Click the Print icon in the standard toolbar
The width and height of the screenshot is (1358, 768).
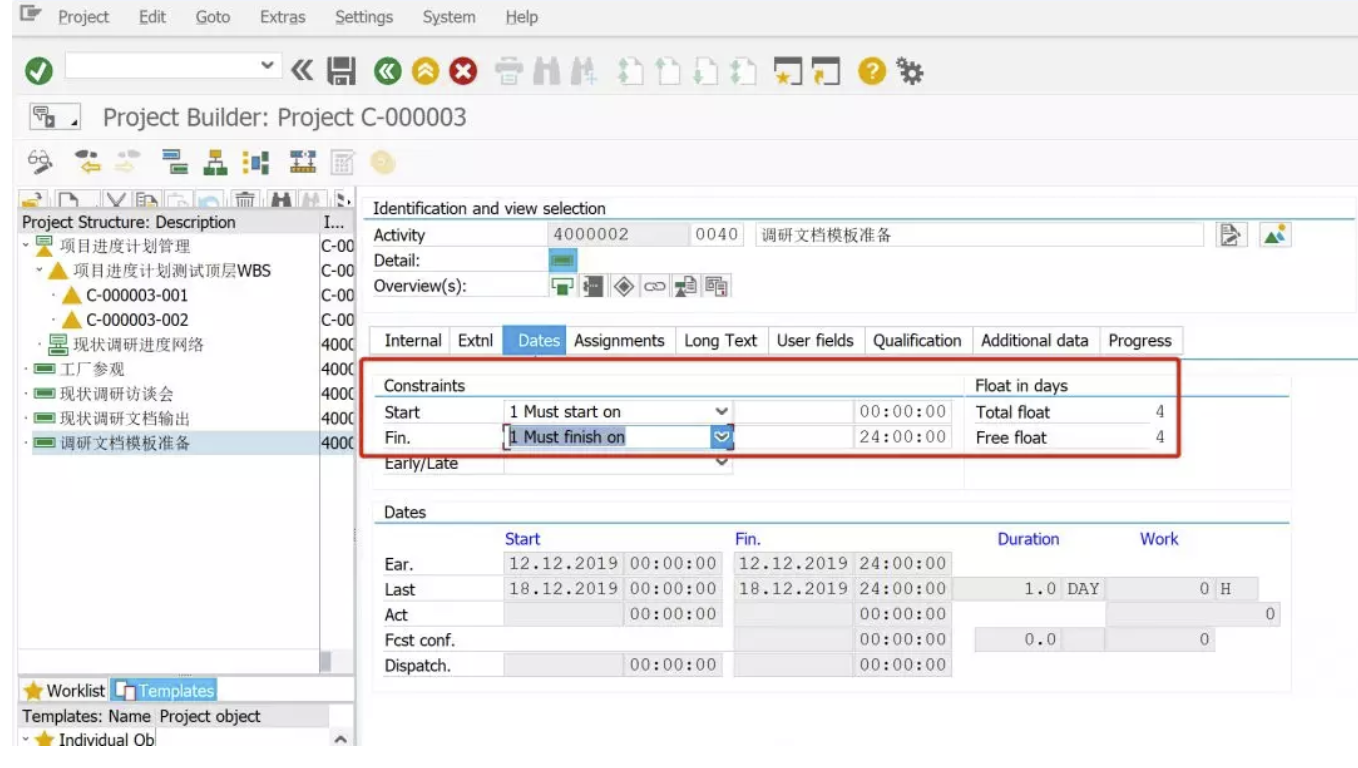(x=510, y=71)
